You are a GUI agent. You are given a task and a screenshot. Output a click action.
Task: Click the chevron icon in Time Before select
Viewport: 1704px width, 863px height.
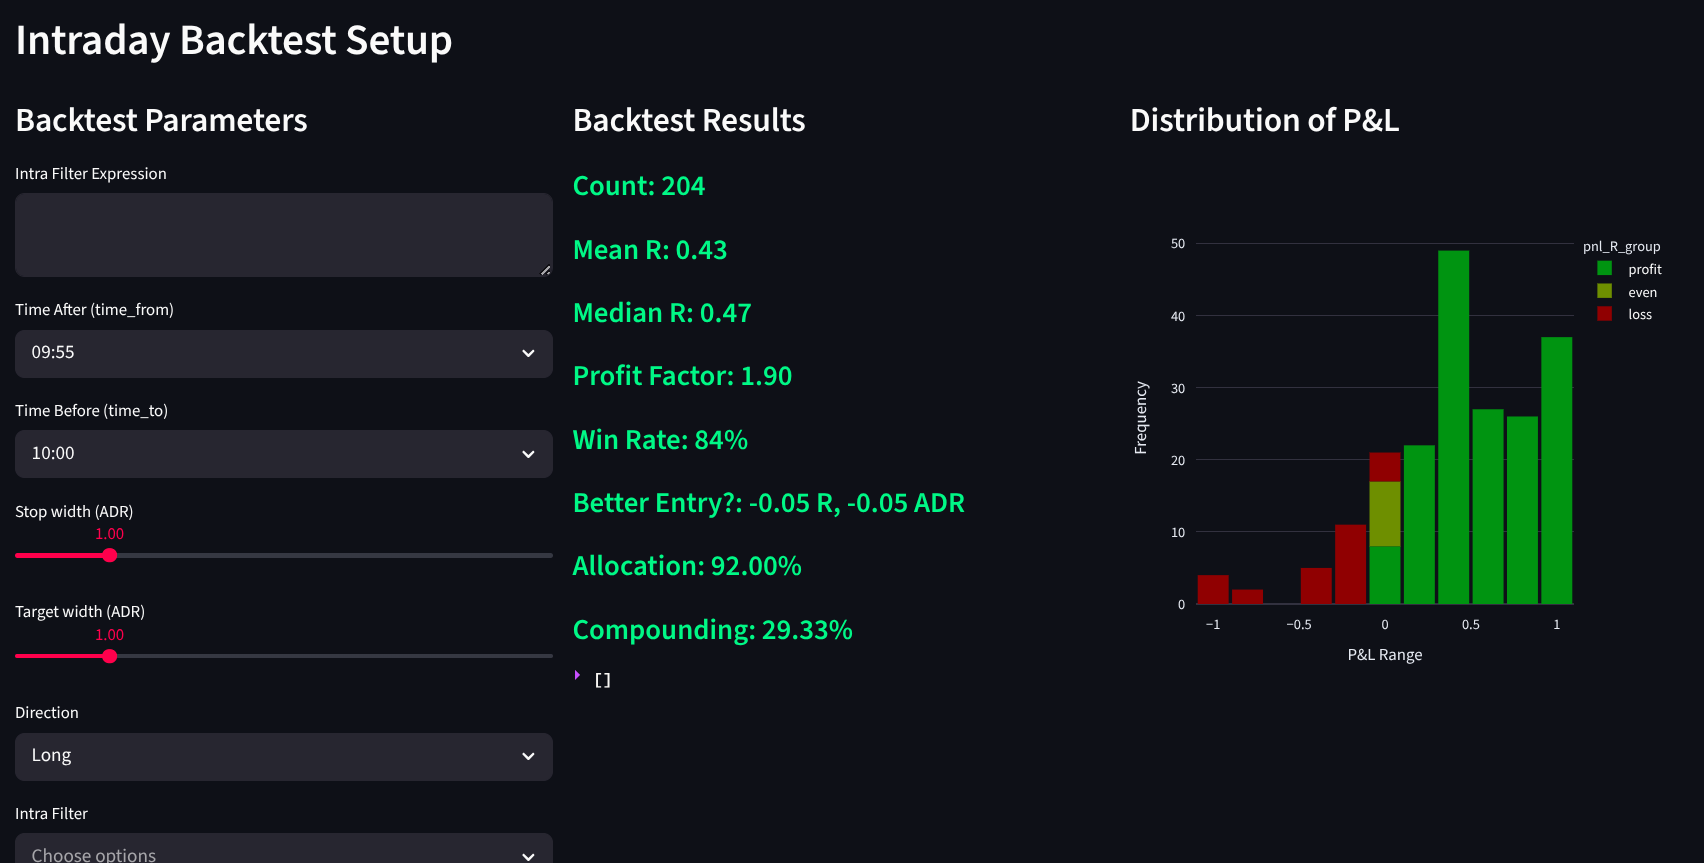tap(528, 454)
